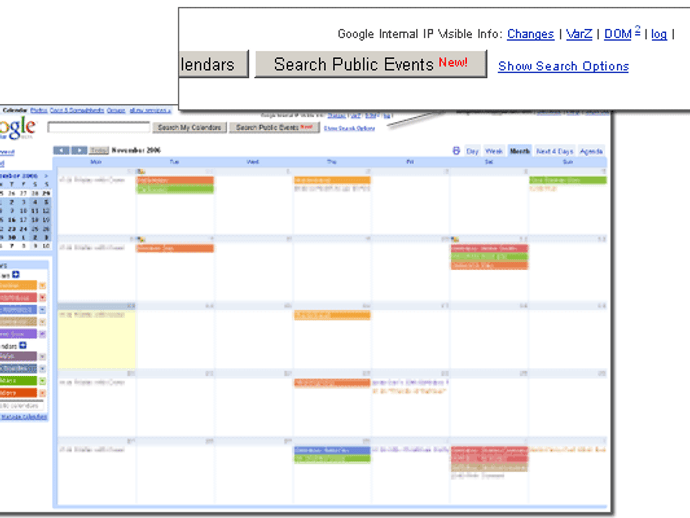Click Show Search Options in enlarged callout

tap(563, 66)
